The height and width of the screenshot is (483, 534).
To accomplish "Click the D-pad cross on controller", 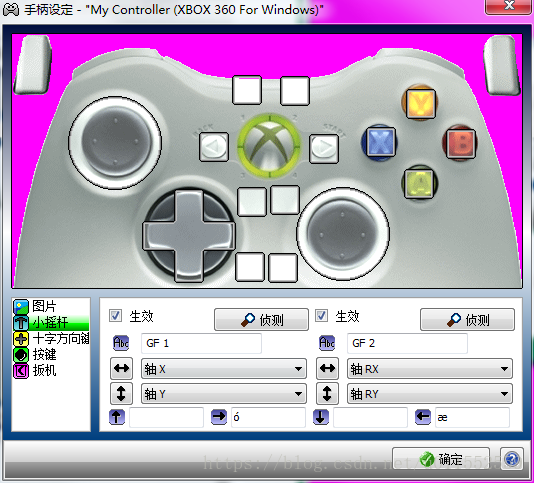I will coord(189,235).
